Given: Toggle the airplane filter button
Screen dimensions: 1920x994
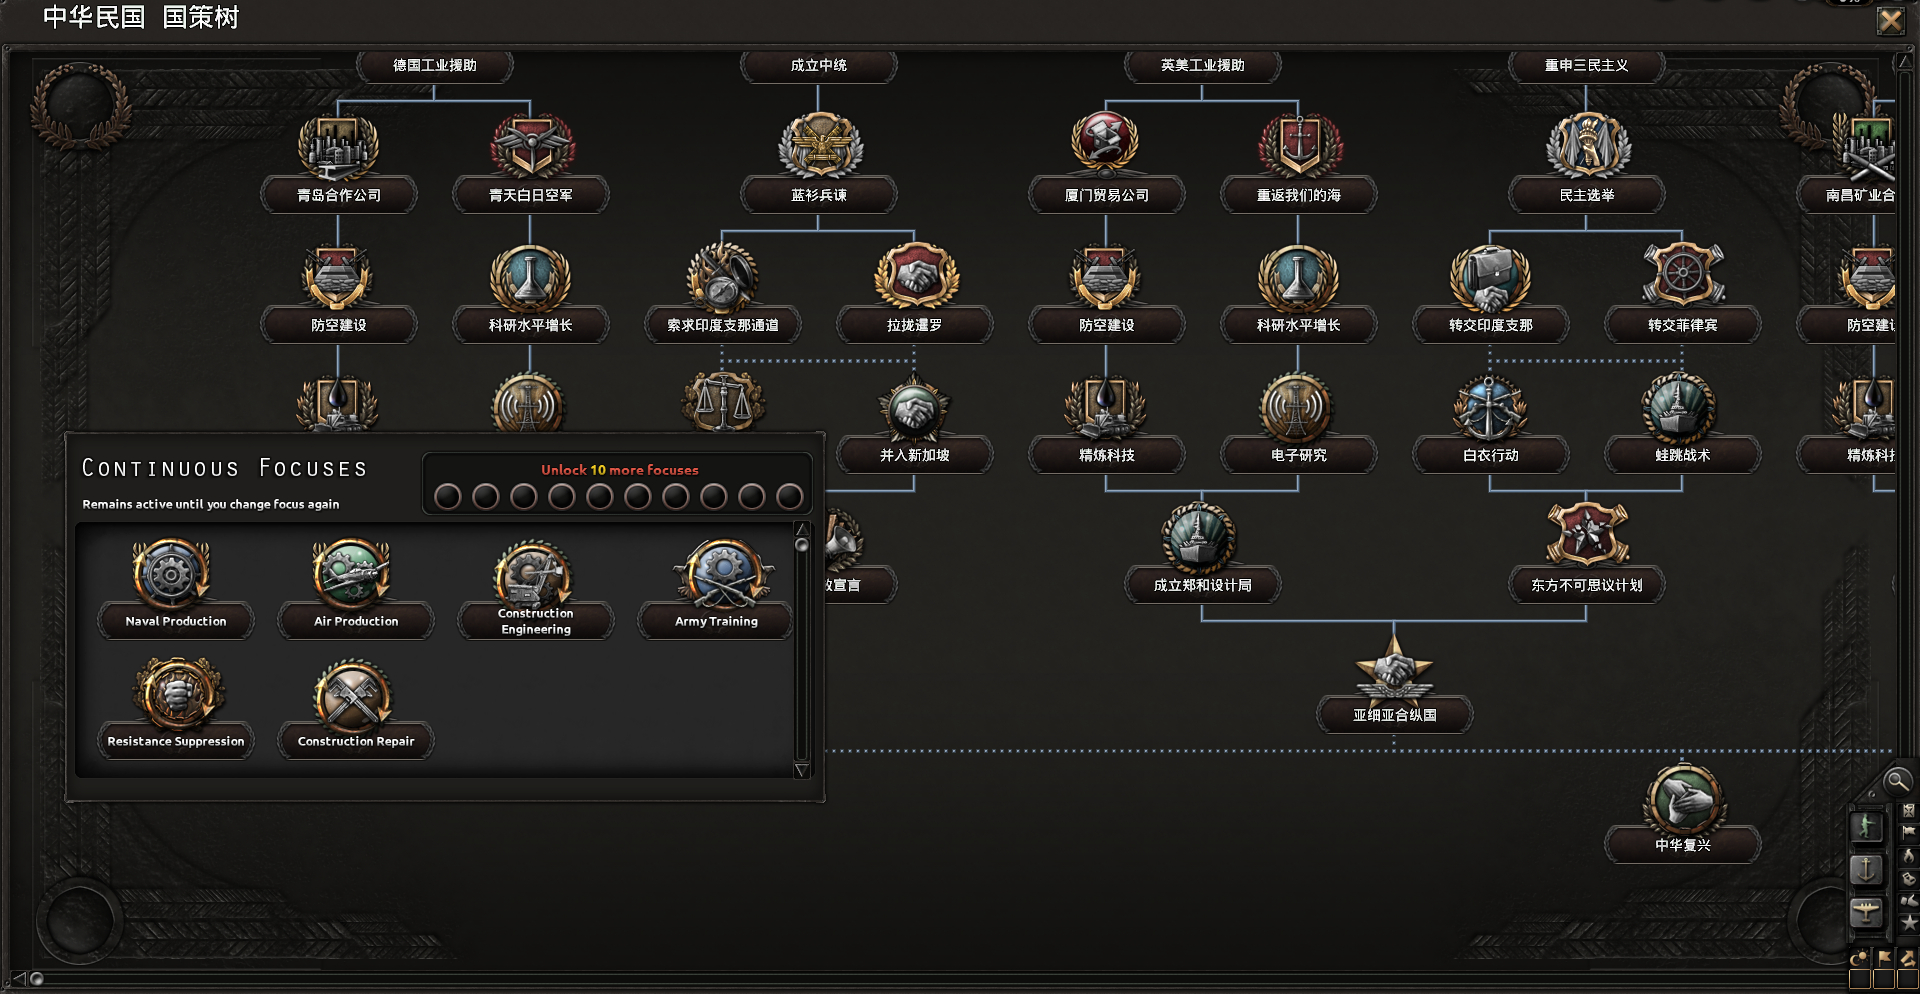Looking at the screenshot, I should (x=1866, y=912).
